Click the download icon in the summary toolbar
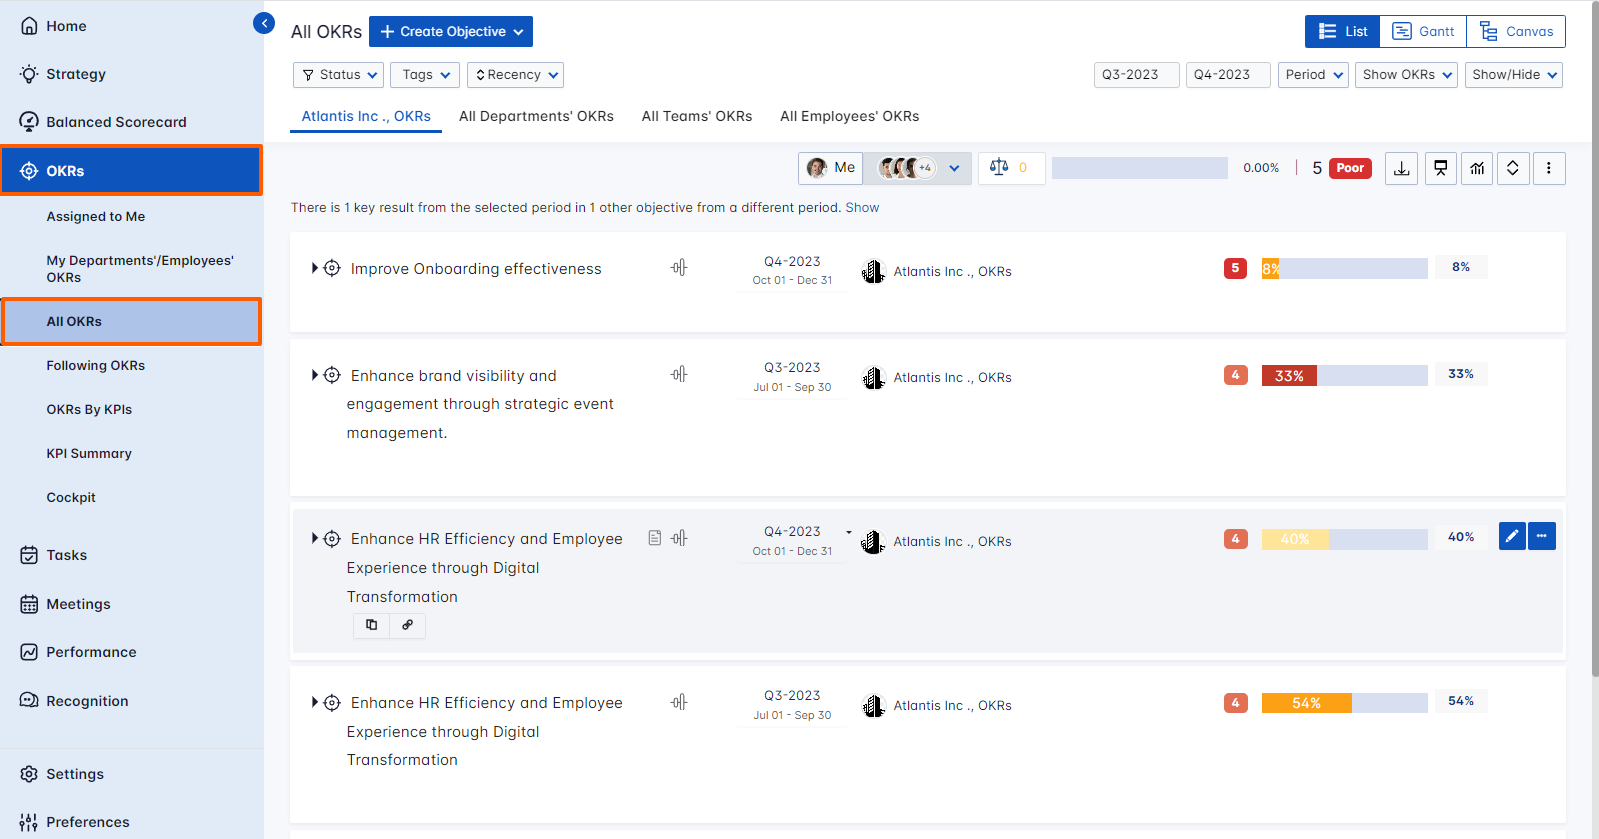The height and width of the screenshot is (839, 1599). tap(1401, 169)
